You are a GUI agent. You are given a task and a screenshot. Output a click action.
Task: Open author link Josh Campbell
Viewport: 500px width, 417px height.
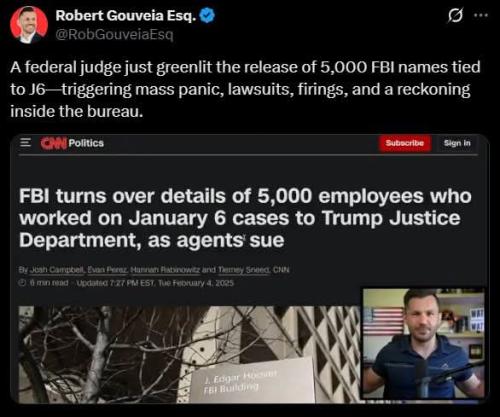point(57,270)
